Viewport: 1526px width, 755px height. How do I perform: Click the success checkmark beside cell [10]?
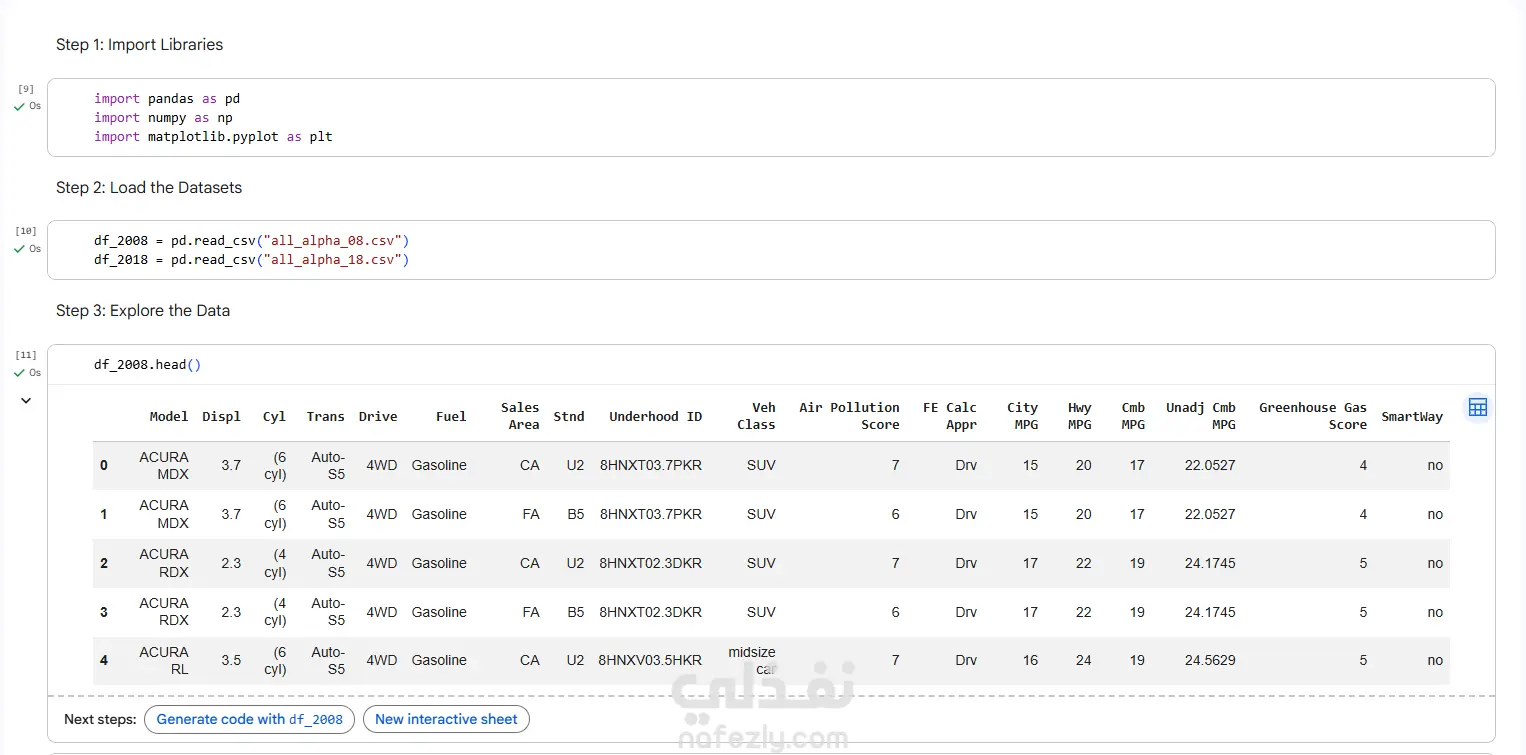tap(19, 249)
